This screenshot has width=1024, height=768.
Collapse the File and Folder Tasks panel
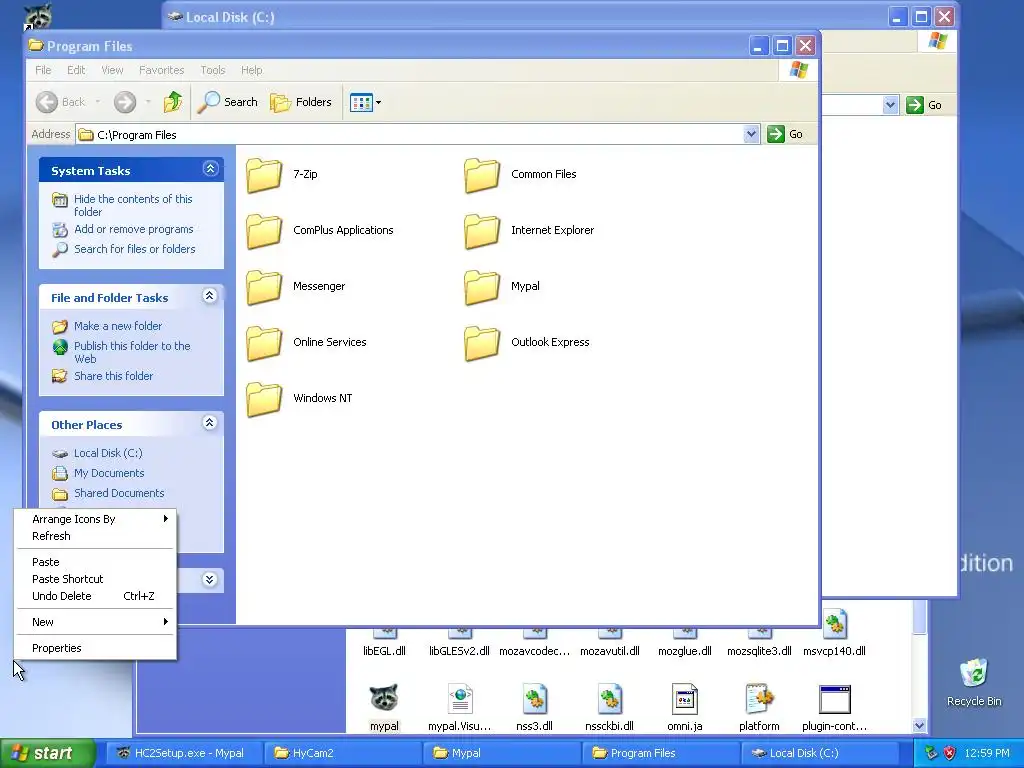tap(210, 296)
